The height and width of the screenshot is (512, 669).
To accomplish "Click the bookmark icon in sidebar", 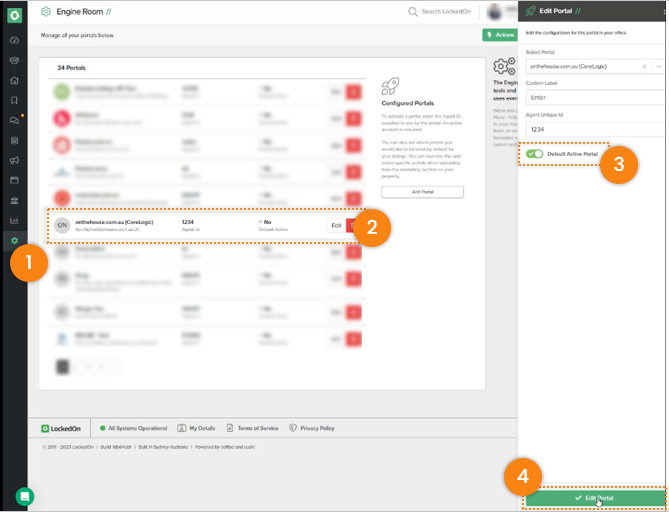I will (14, 100).
